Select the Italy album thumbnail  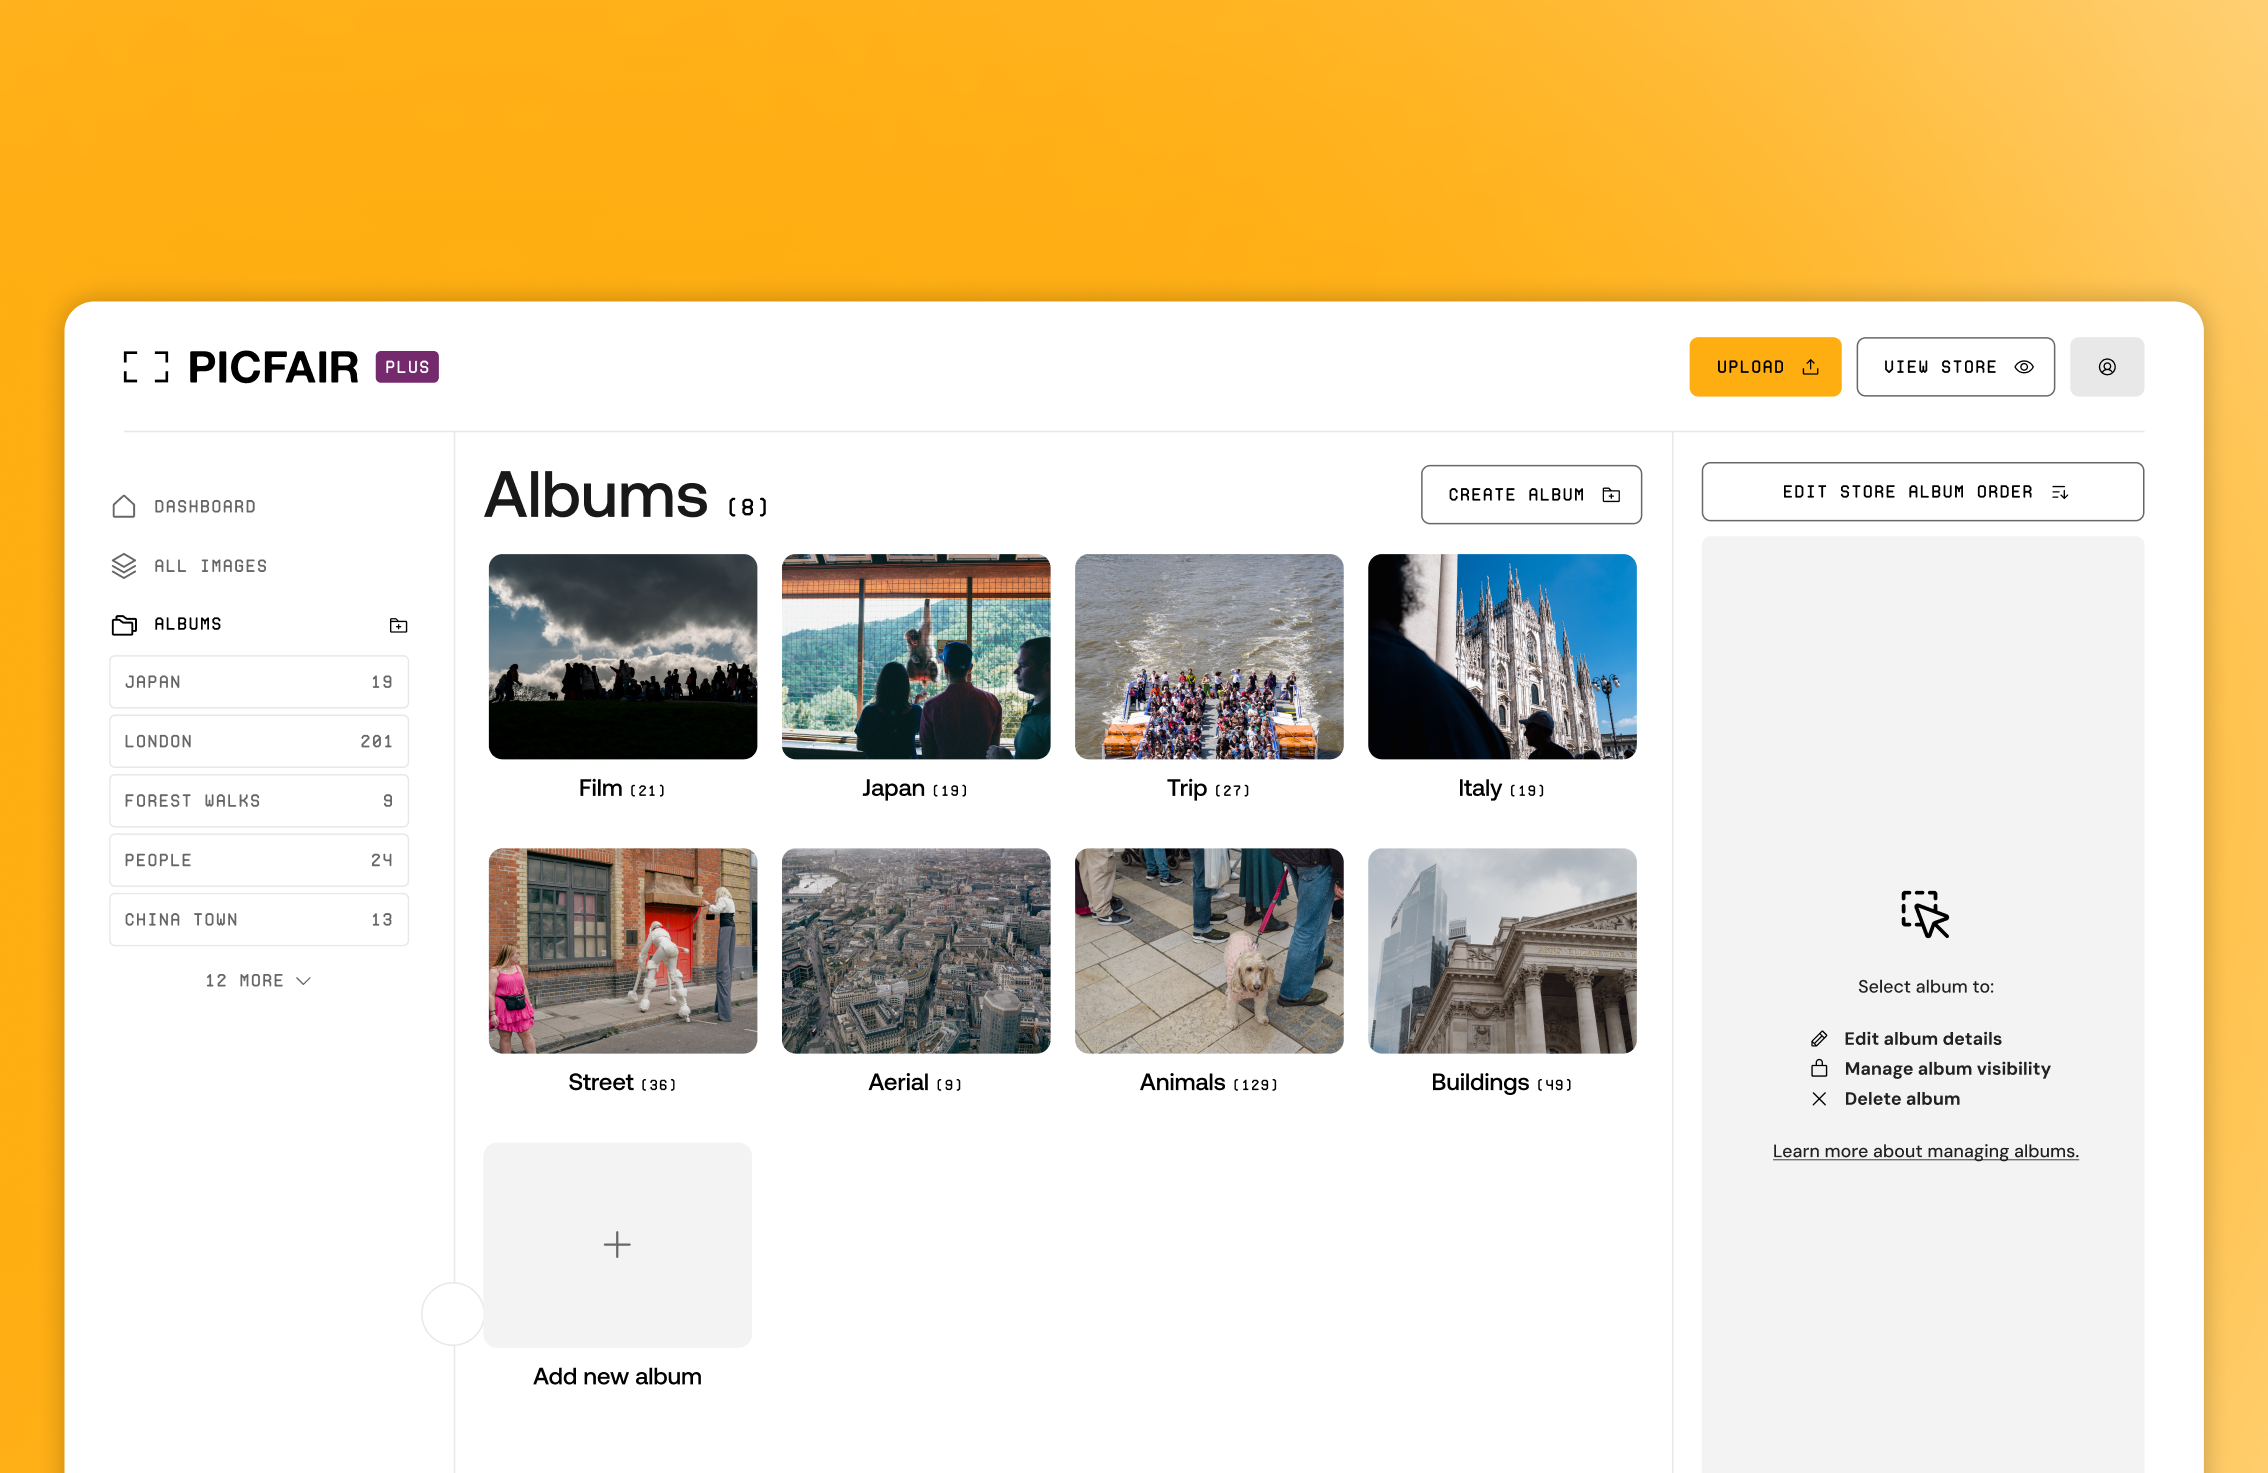coord(1502,657)
